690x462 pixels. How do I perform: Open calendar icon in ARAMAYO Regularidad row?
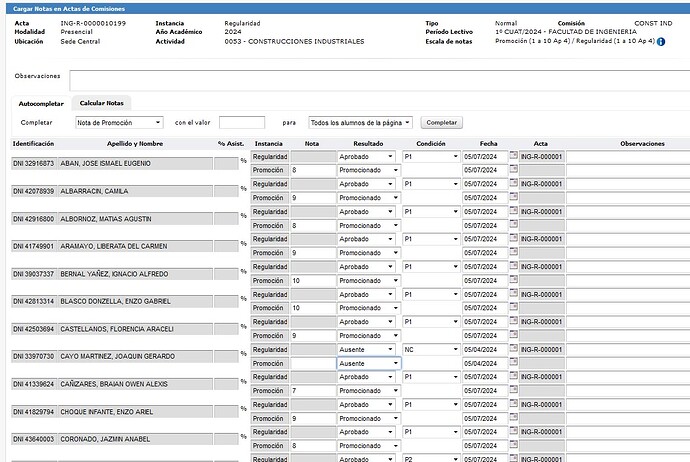point(514,238)
